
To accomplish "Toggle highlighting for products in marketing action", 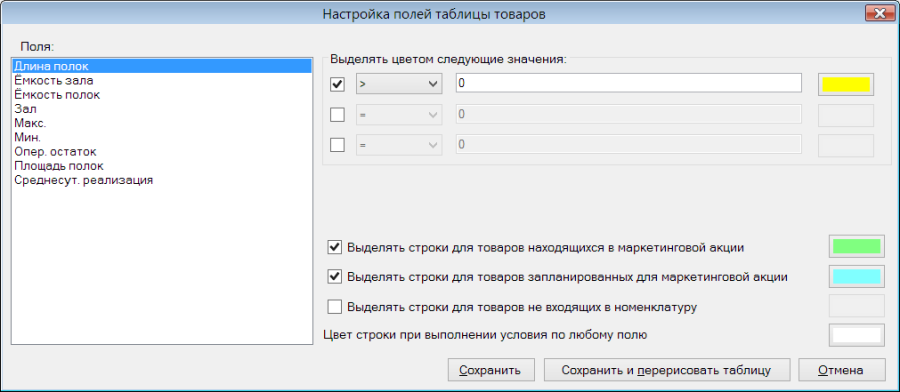I will tap(335, 248).
